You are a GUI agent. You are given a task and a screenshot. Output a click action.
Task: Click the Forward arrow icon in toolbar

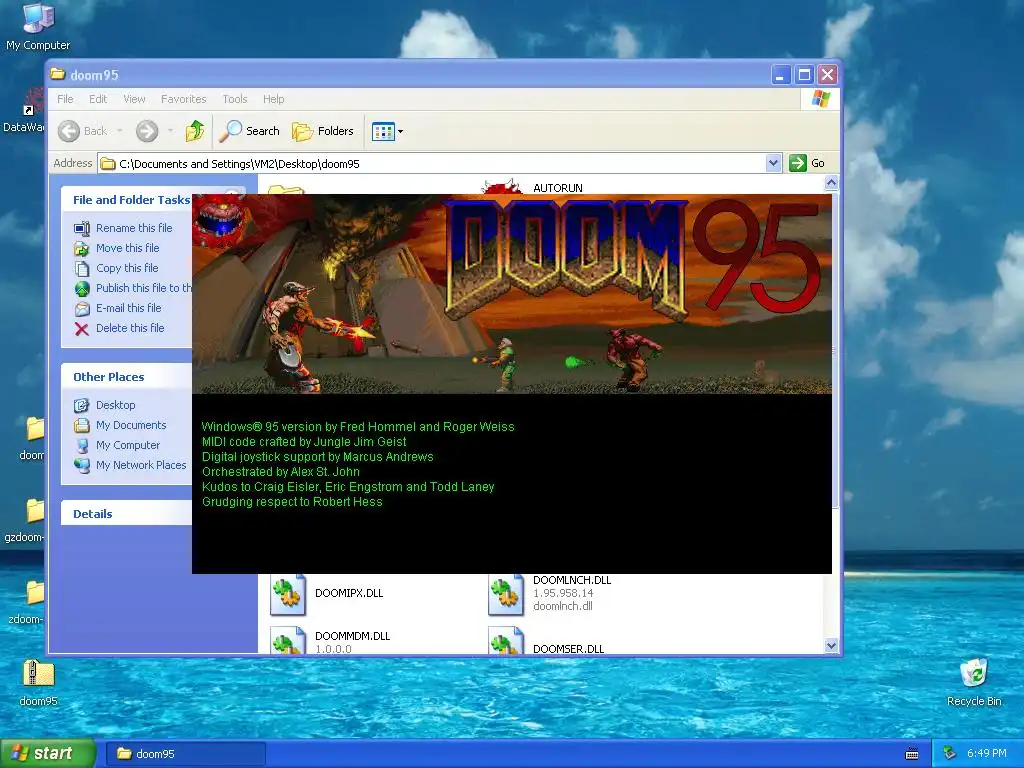[x=147, y=131]
